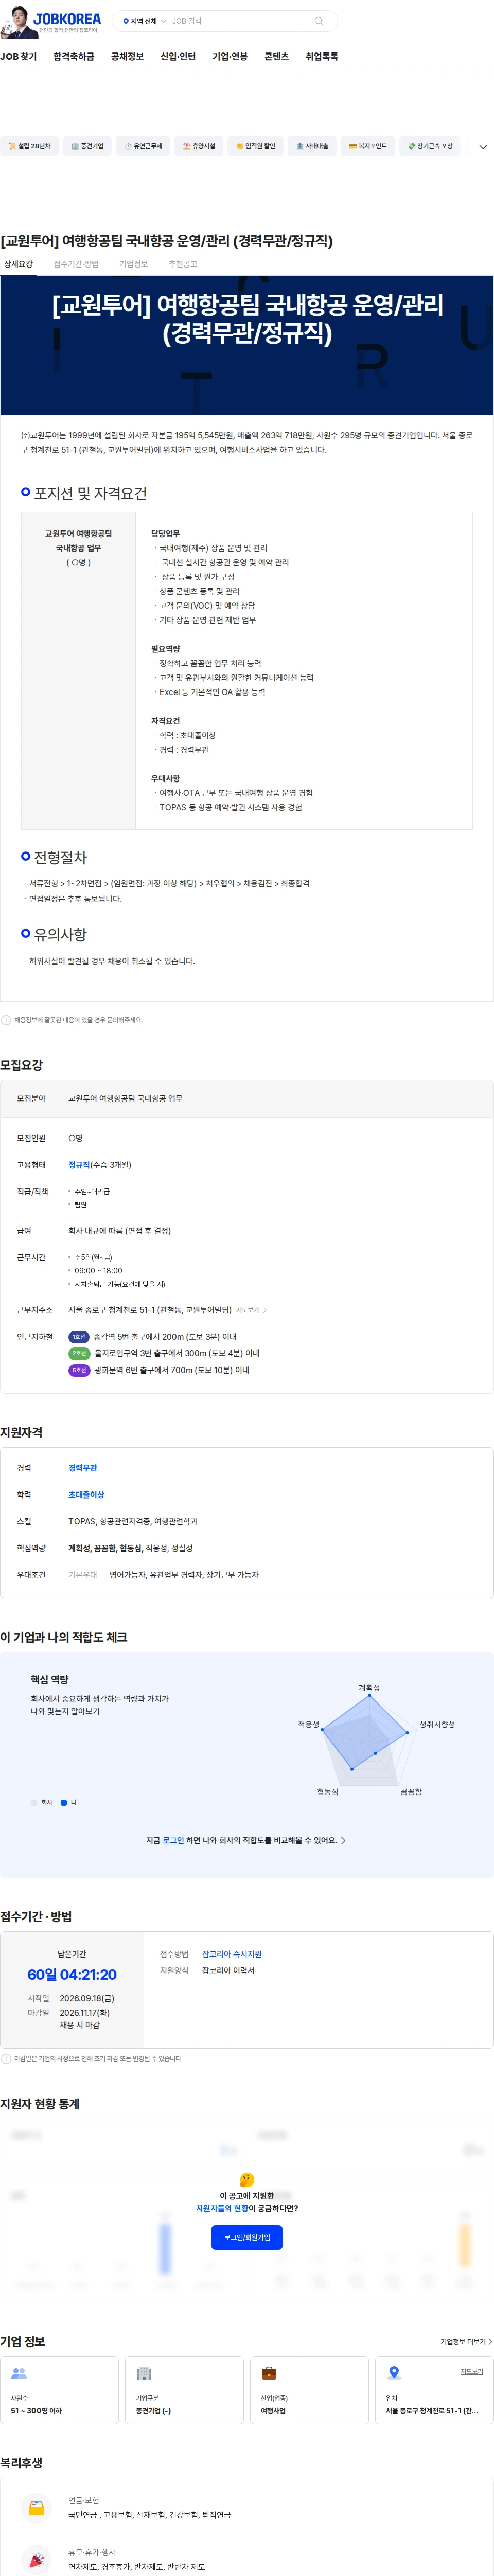Click the 유연근무제 tag chip

click(x=143, y=146)
